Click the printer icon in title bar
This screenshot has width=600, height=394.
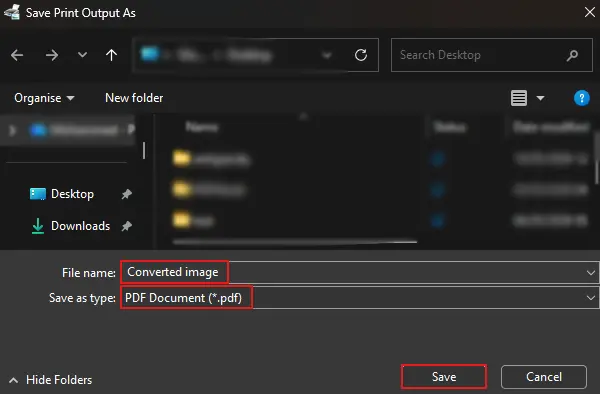coord(11,12)
